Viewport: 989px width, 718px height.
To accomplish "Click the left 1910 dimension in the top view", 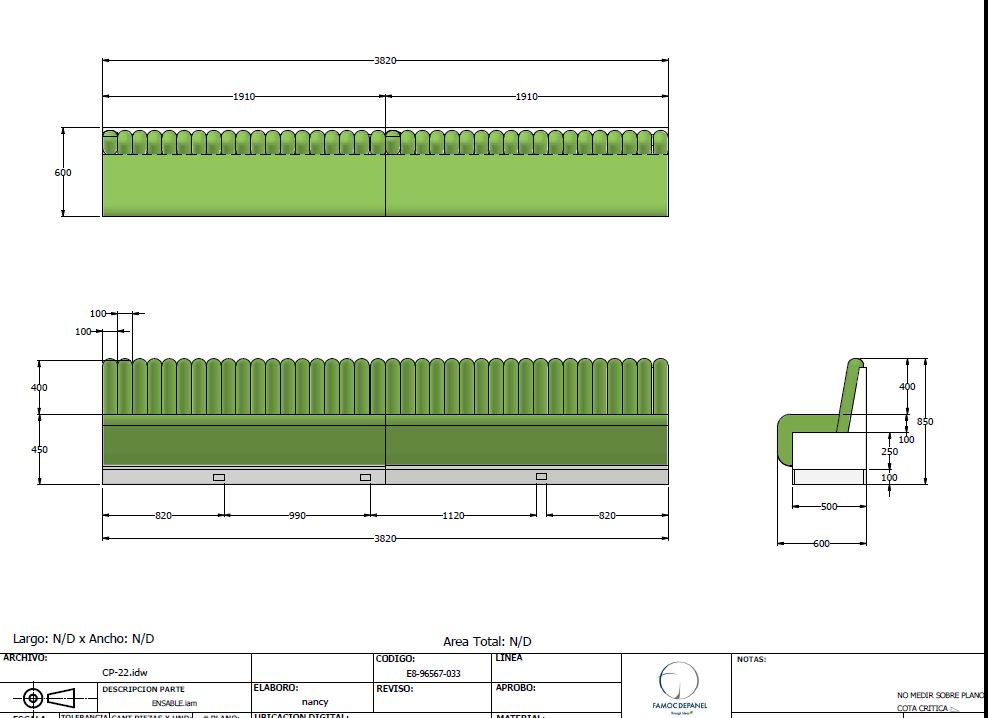I will tap(244, 97).
